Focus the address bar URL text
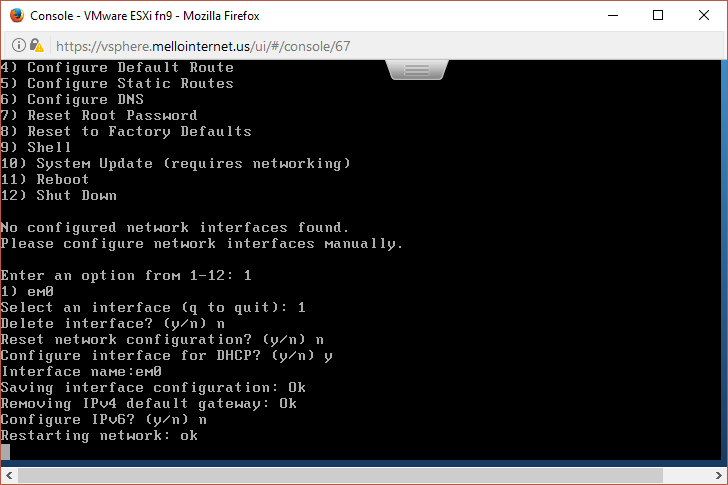This screenshot has width=728, height=485. (203, 46)
